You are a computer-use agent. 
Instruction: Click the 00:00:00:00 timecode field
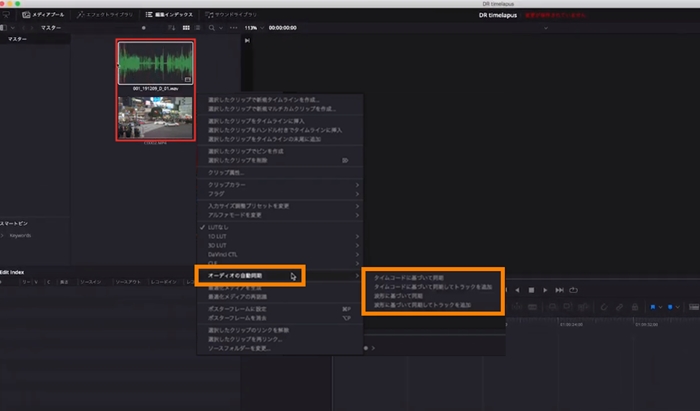283,28
